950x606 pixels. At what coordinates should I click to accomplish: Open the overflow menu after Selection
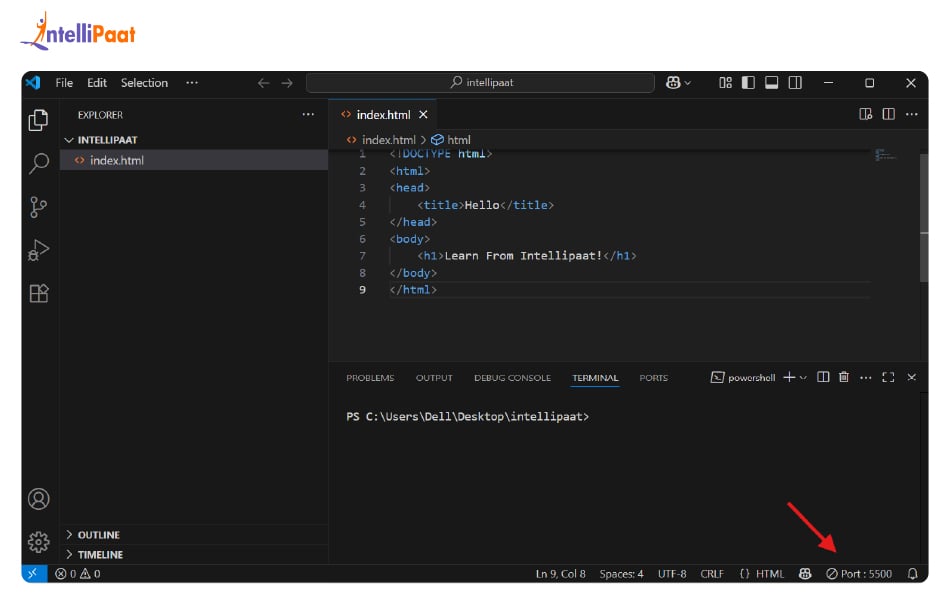click(192, 83)
